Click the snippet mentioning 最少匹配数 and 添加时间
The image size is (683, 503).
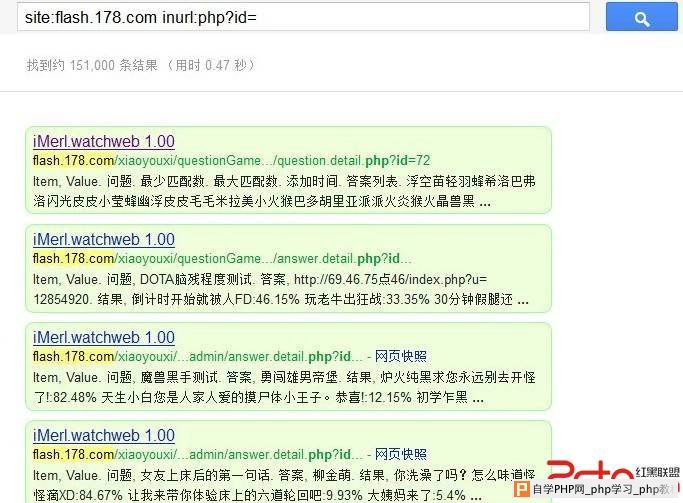coord(284,191)
